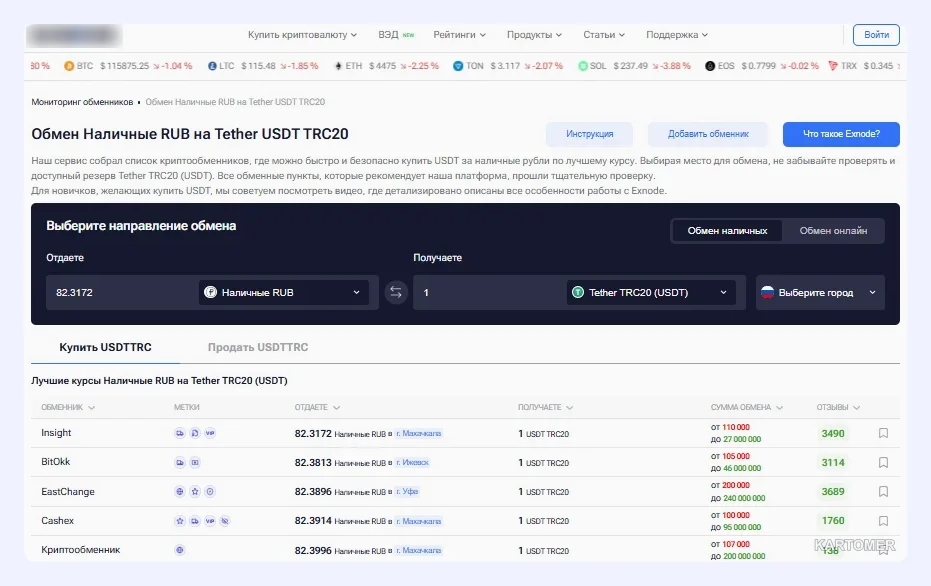Bookmark the EastChange exchanger
This screenshot has height=586, width=931.
pyautogui.click(x=884, y=492)
